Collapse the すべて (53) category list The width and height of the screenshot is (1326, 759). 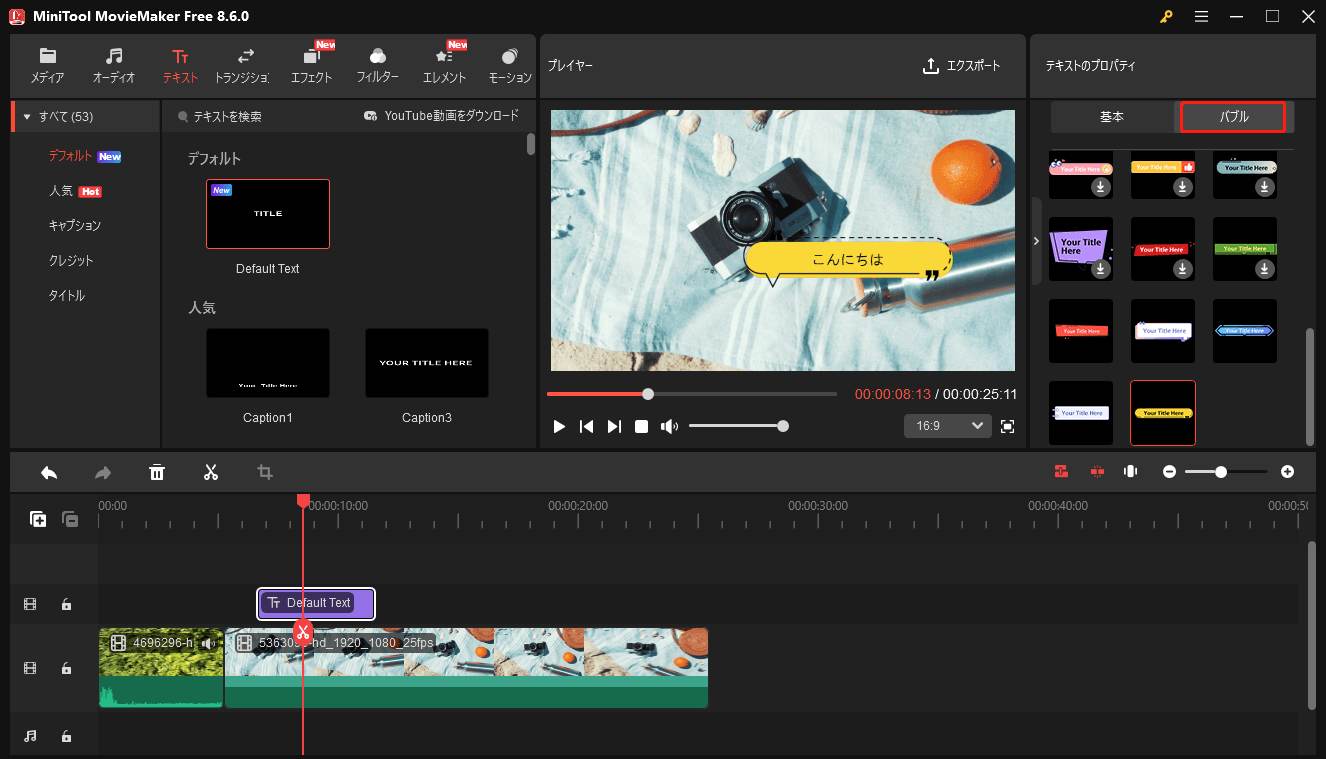(x=27, y=116)
